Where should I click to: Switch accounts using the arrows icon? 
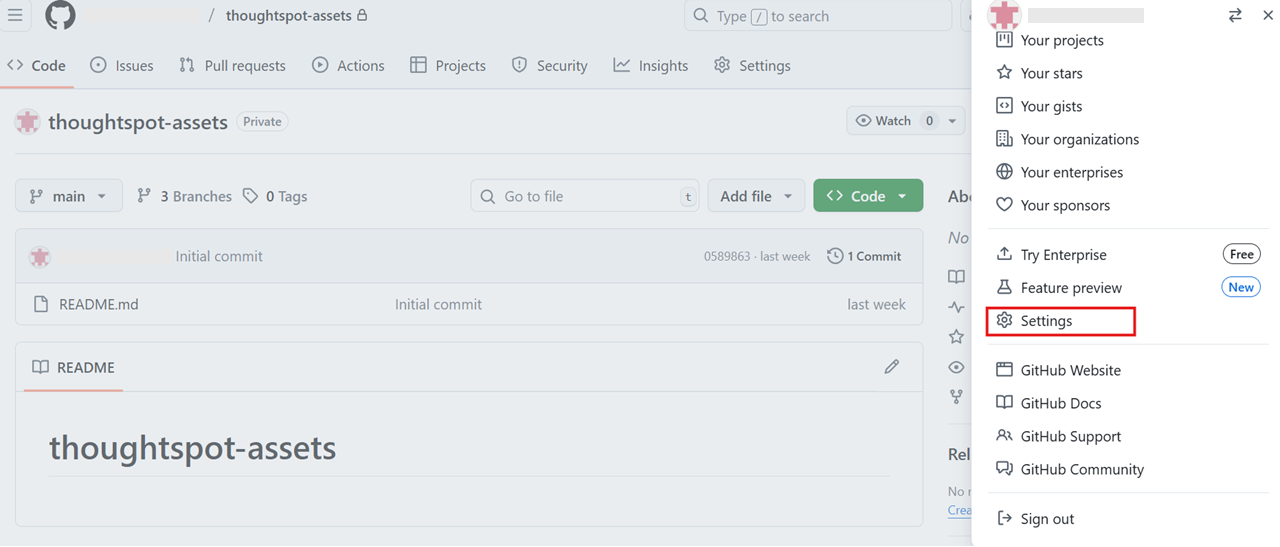pyautogui.click(x=1235, y=15)
